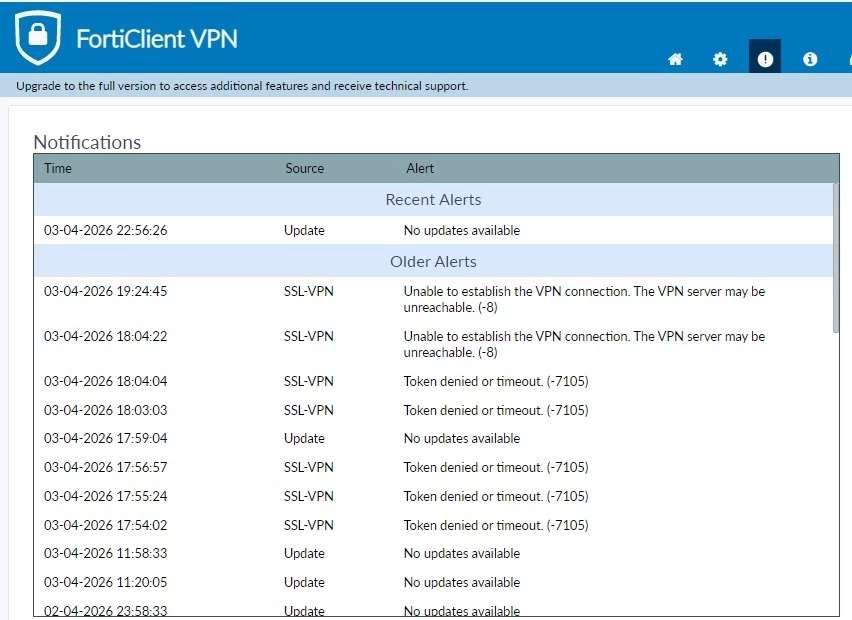
Task: Click No updates available at 11:20:05
Action: coord(462,583)
